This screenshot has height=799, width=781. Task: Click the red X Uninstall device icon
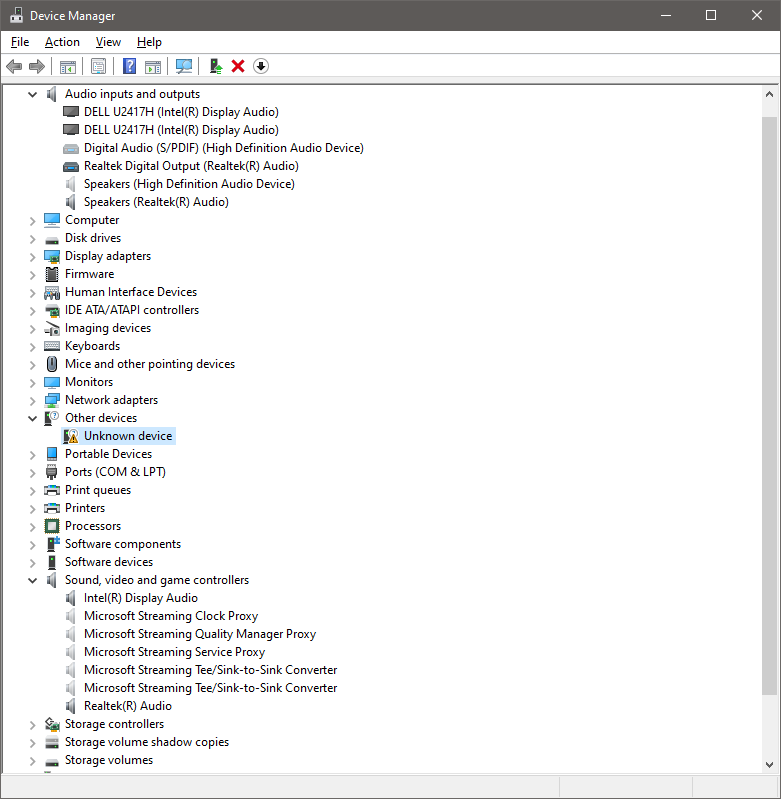(238, 66)
